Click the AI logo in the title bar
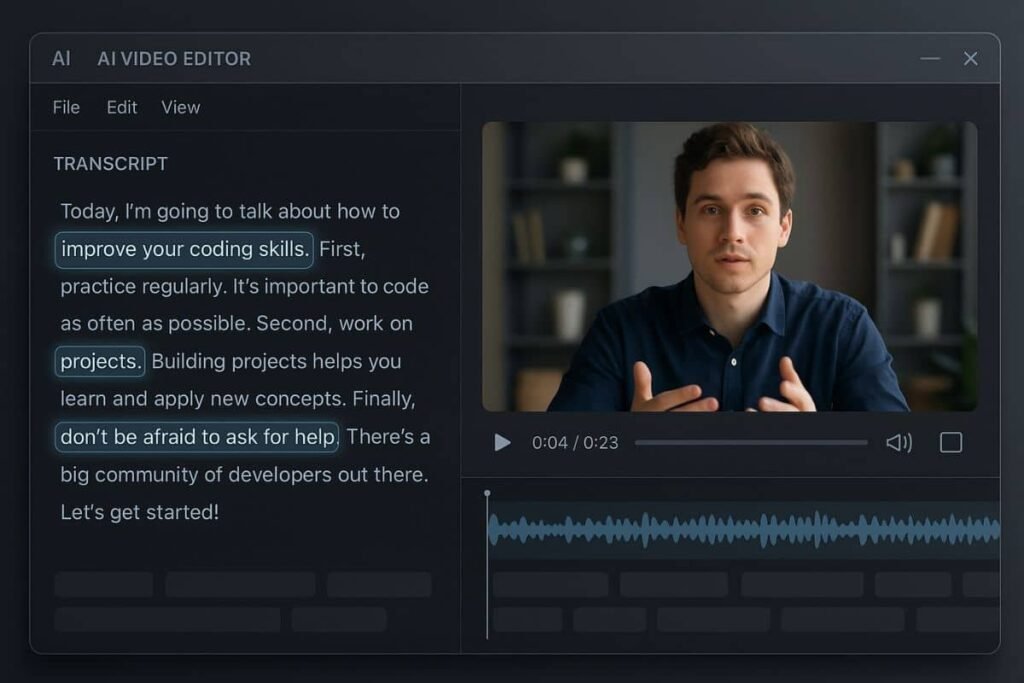 tap(61, 58)
